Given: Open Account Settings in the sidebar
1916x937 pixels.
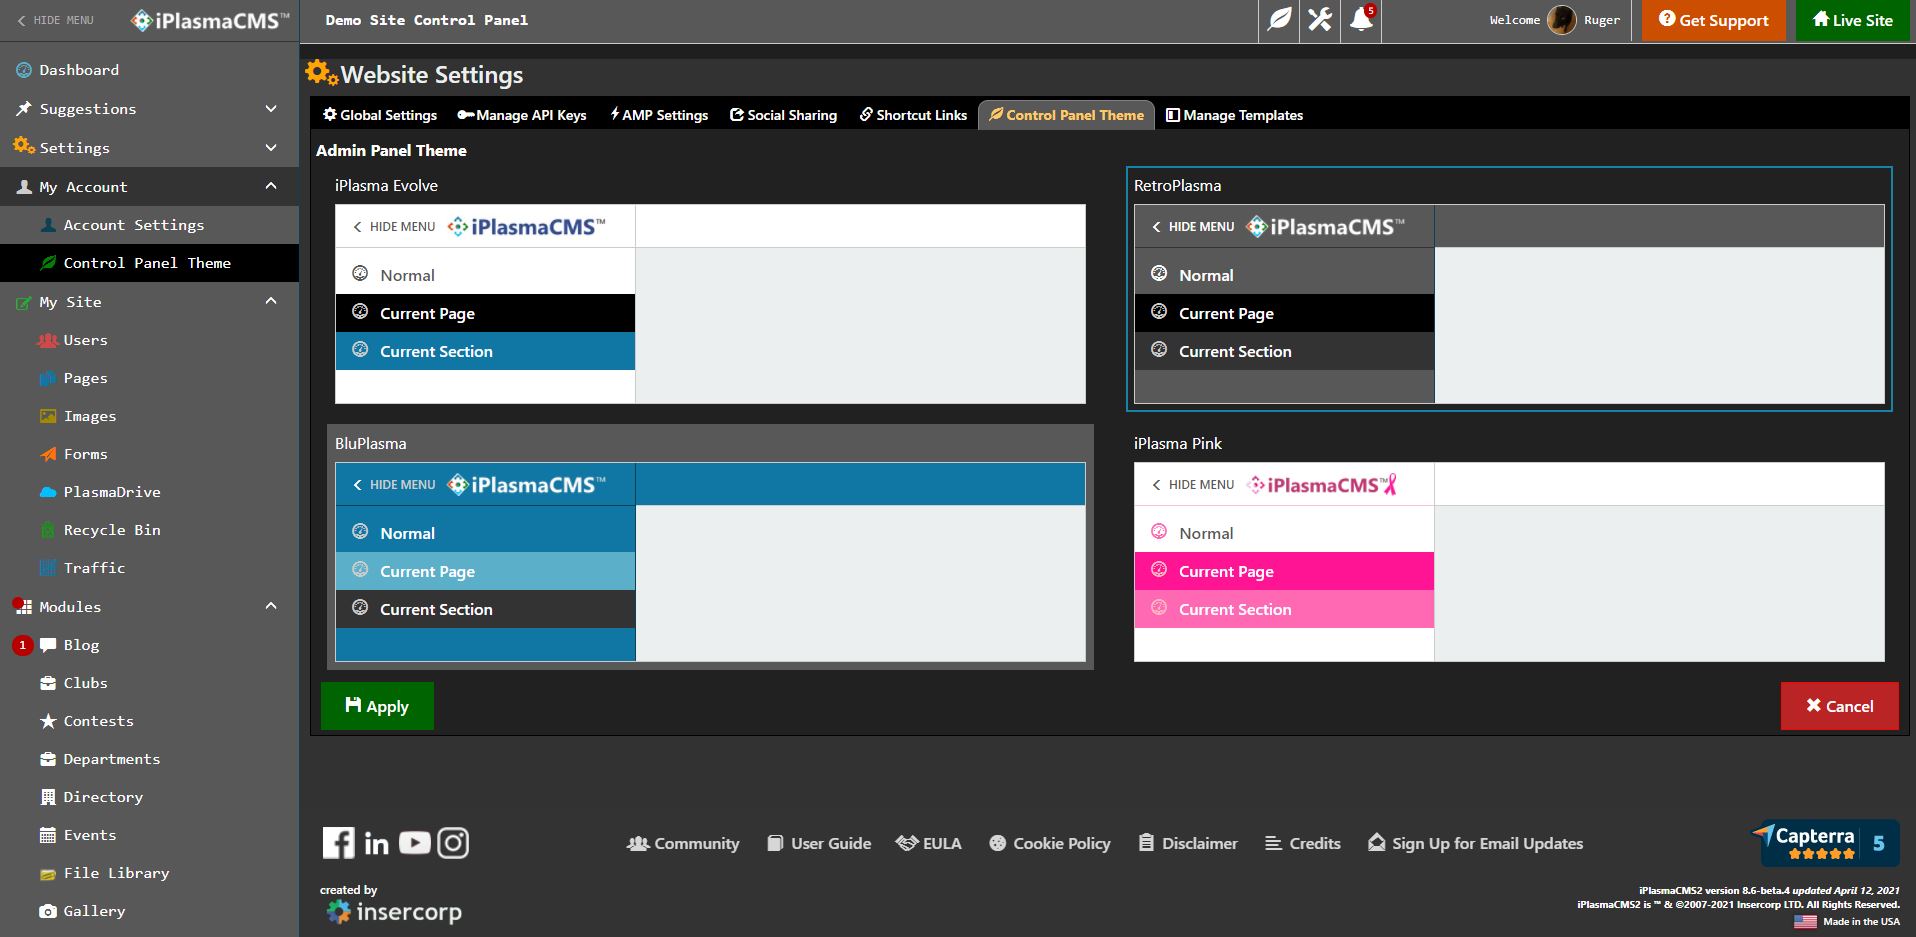Looking at the screenshot, I should 150,225.
